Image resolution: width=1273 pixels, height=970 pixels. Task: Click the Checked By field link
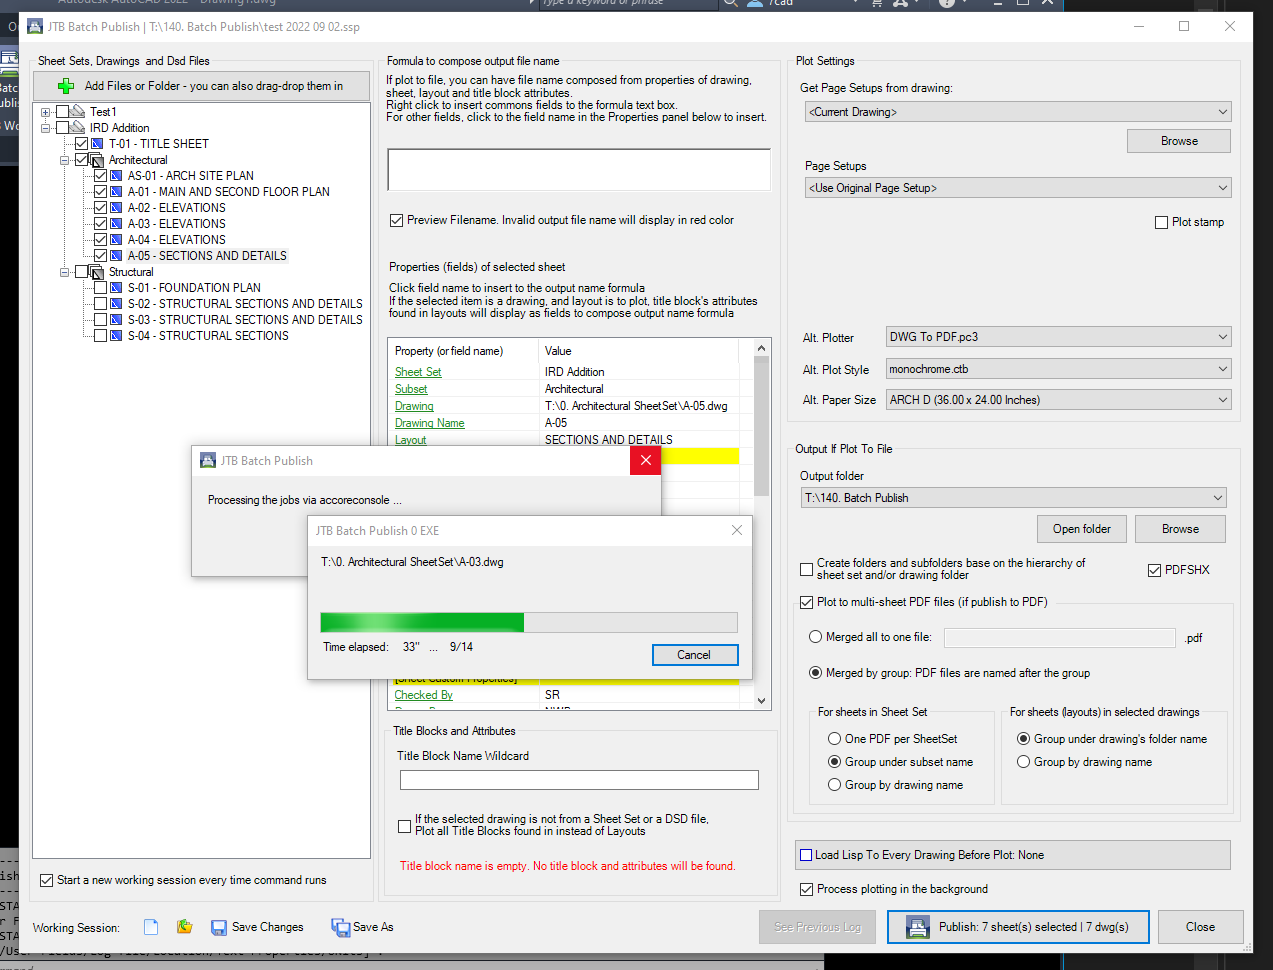click(x=424, y=695)
